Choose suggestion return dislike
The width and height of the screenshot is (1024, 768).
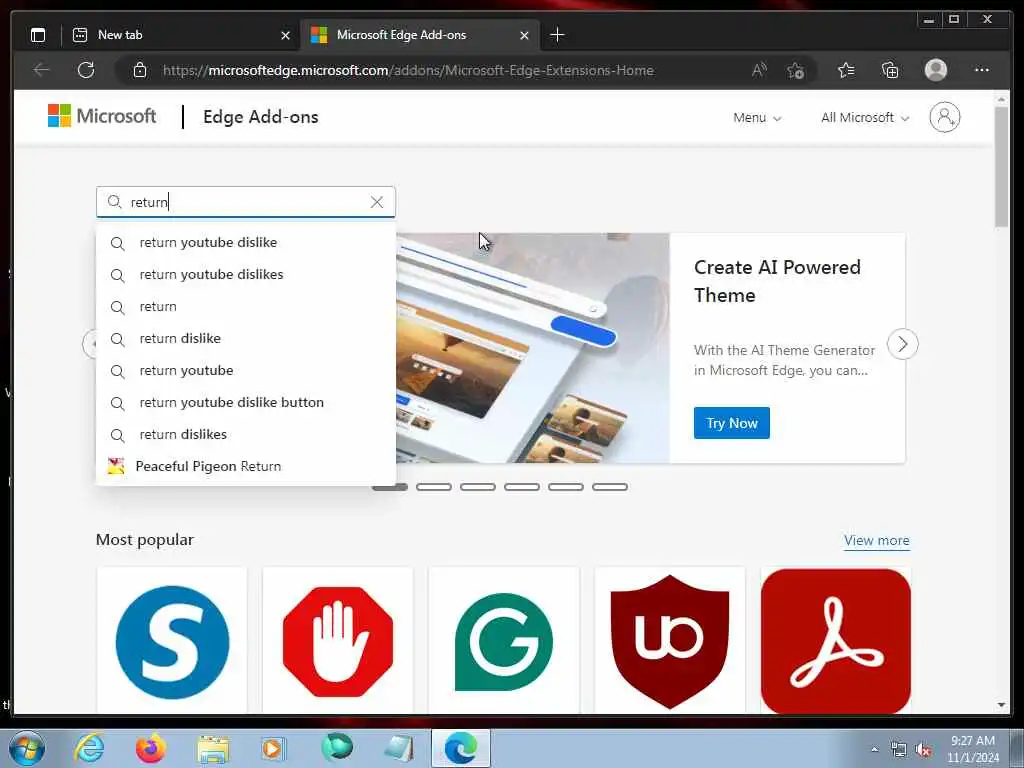246,338
